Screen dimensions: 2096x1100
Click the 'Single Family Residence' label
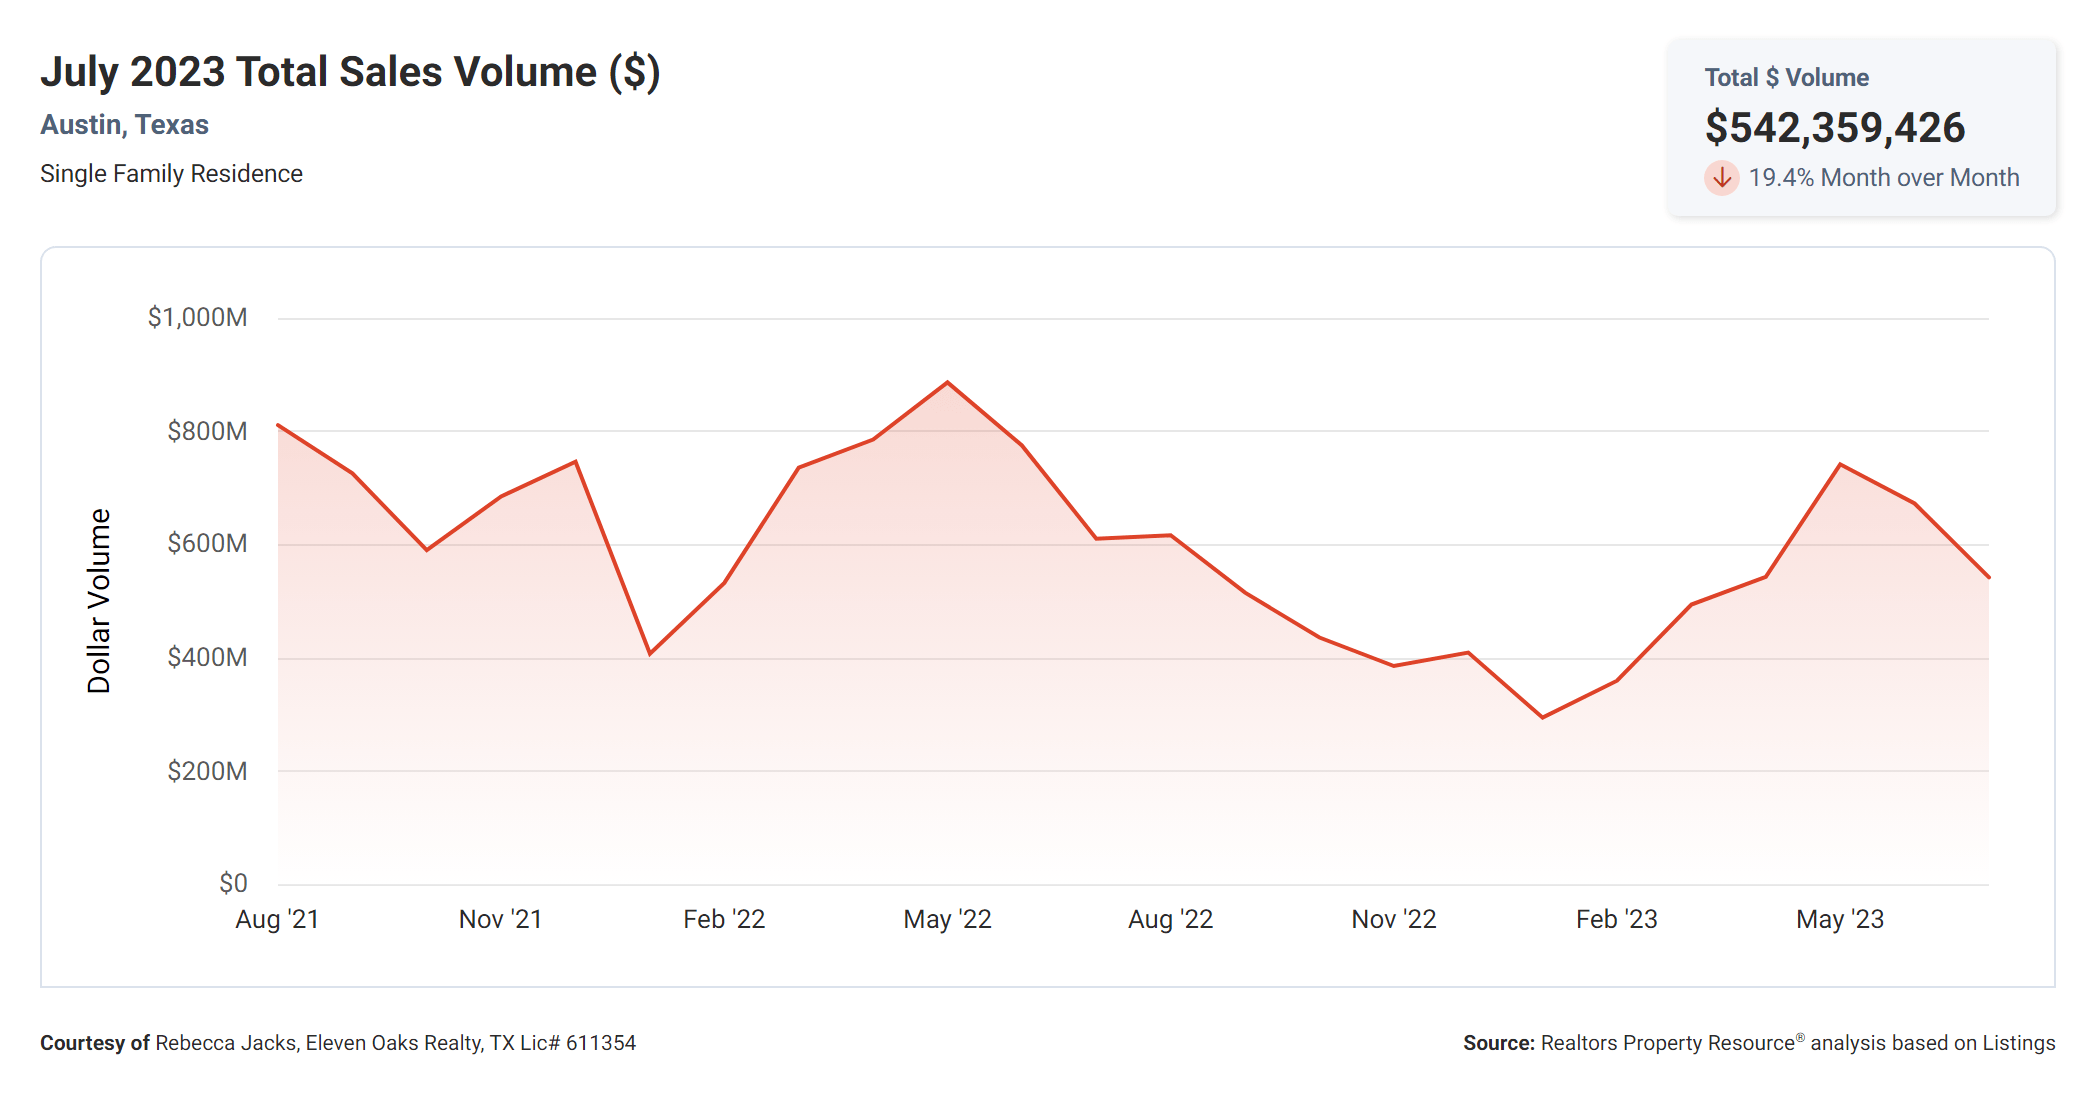[x=171, y=174]
